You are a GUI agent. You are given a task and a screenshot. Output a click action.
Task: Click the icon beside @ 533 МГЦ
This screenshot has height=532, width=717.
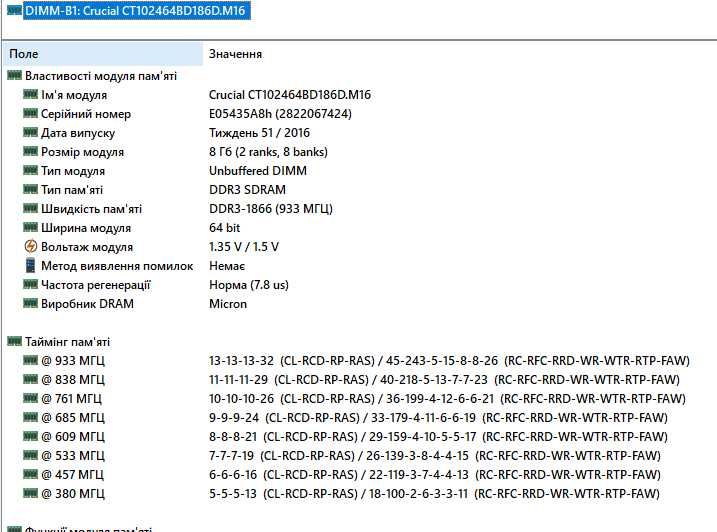point(30,455)
